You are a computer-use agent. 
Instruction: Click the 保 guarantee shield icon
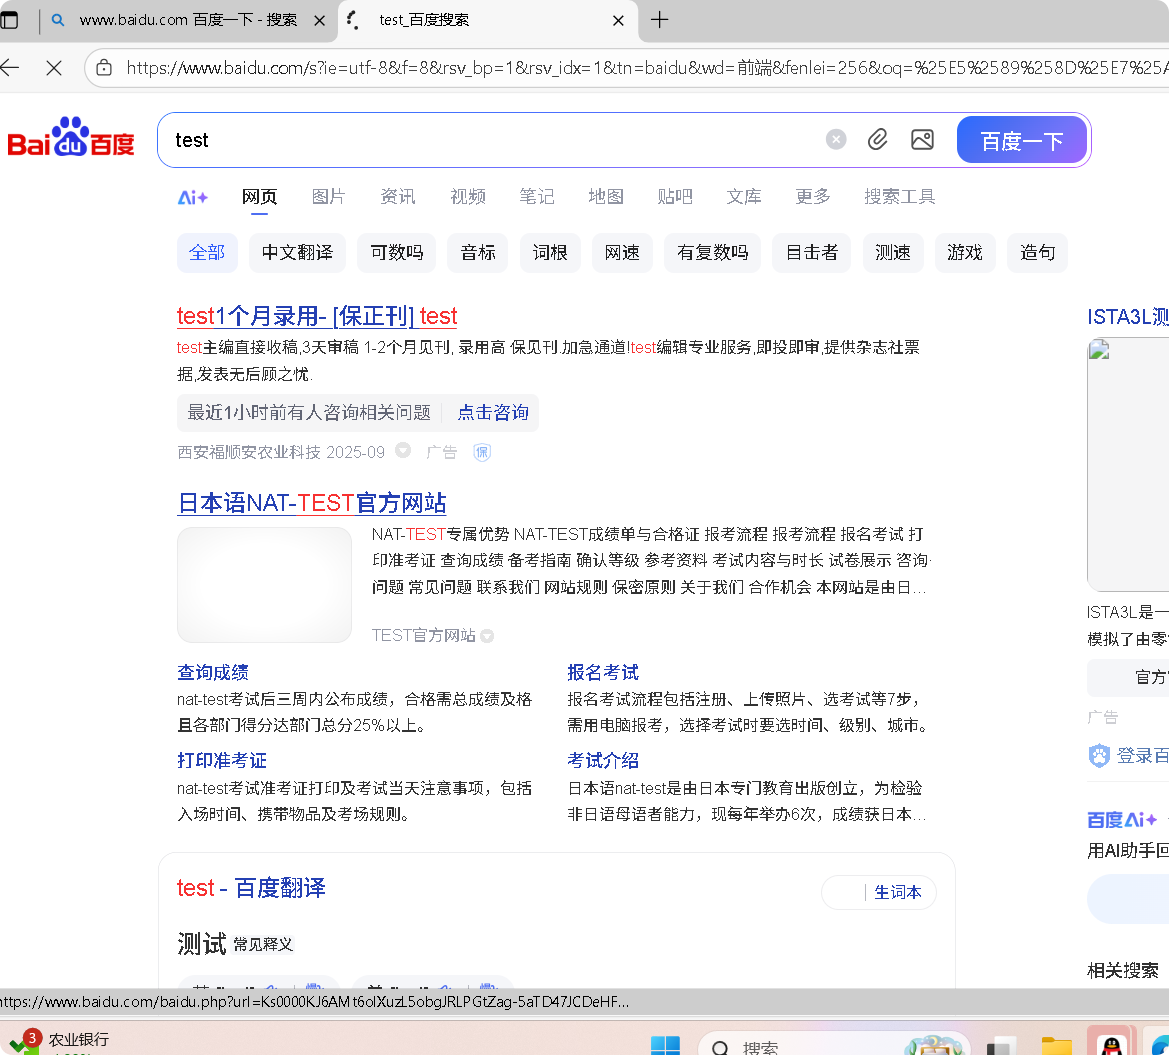coord(482,452)
